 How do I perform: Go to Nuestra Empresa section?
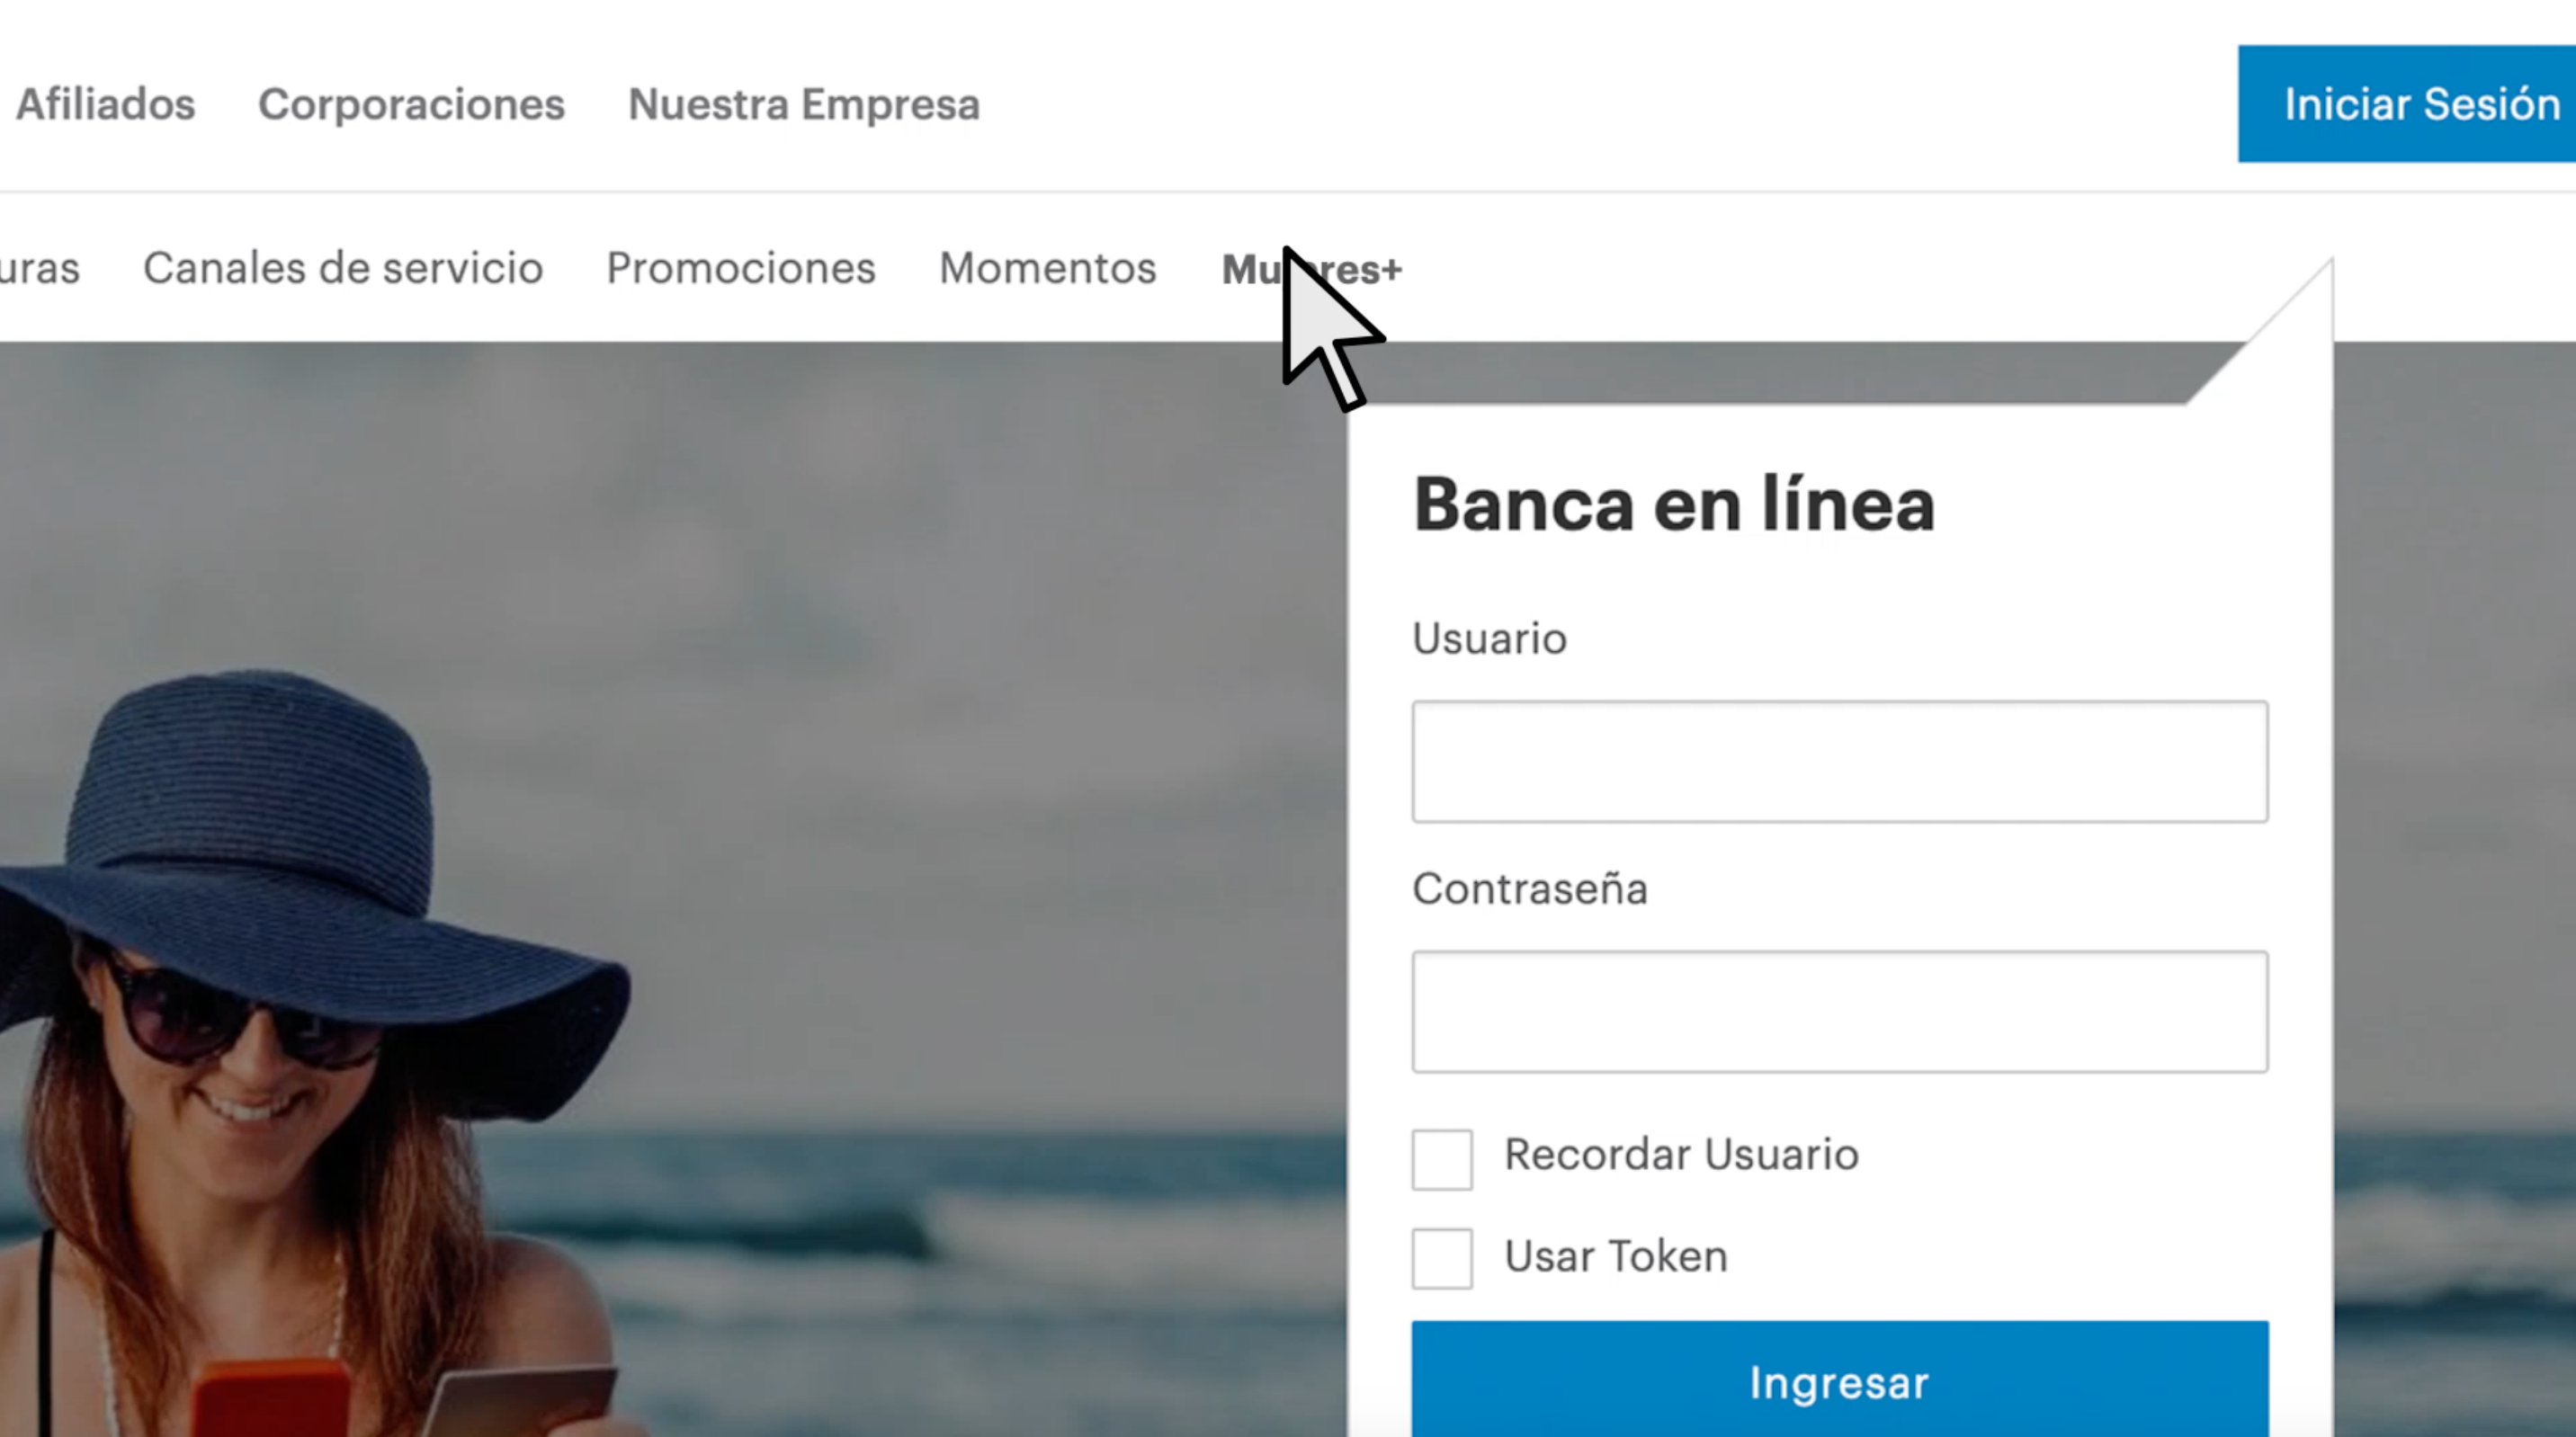tap(804, 104)
